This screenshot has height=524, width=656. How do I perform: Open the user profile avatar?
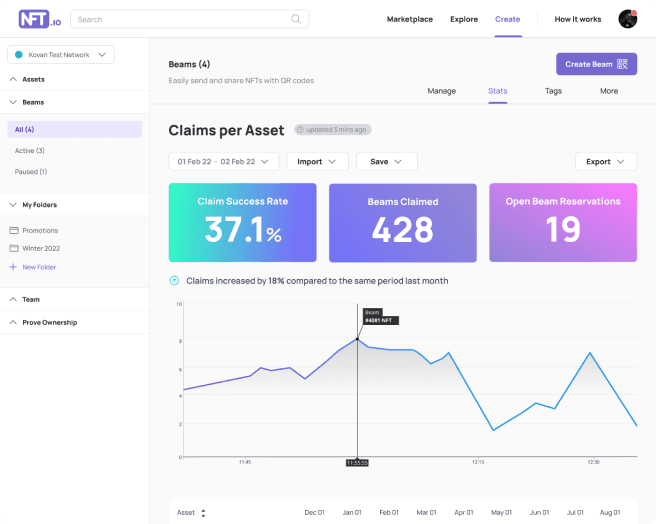pos(627,19)
